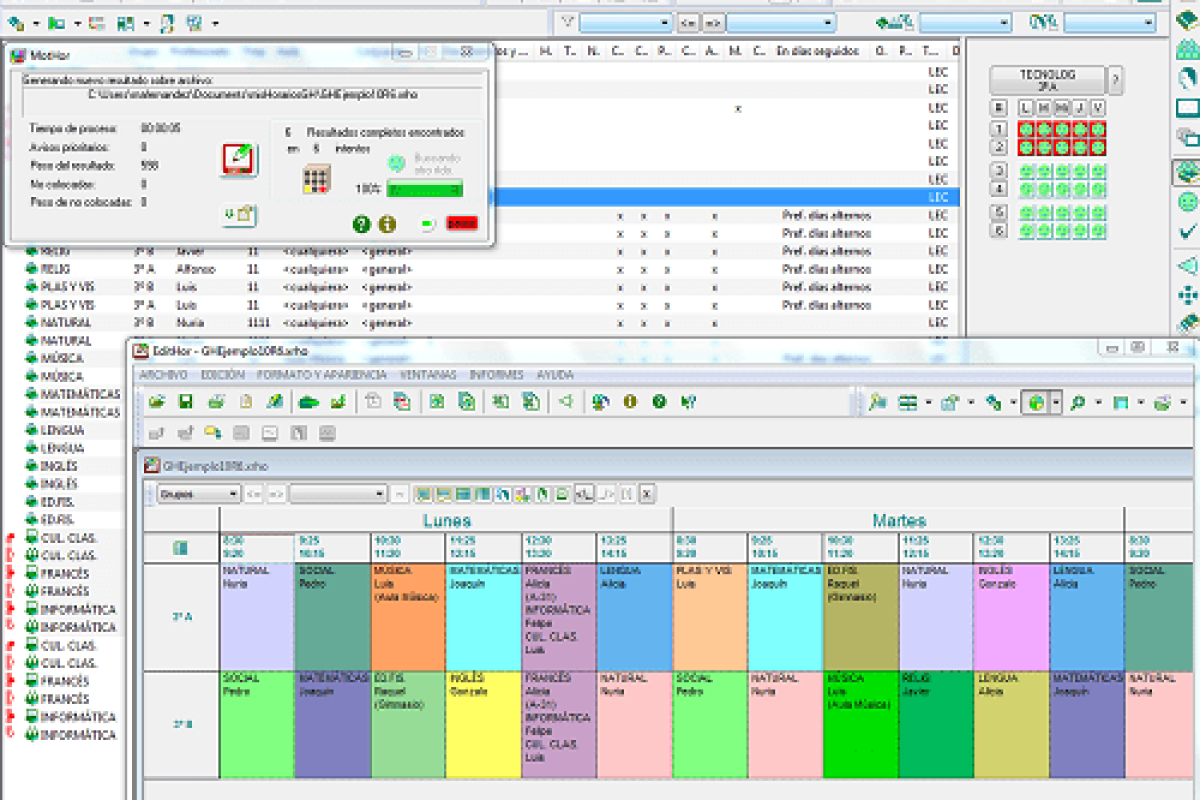Click the grid cube icon in MotHor
Image resolution: width=1200 pixels, height=800 pixels.
[317, 180]
